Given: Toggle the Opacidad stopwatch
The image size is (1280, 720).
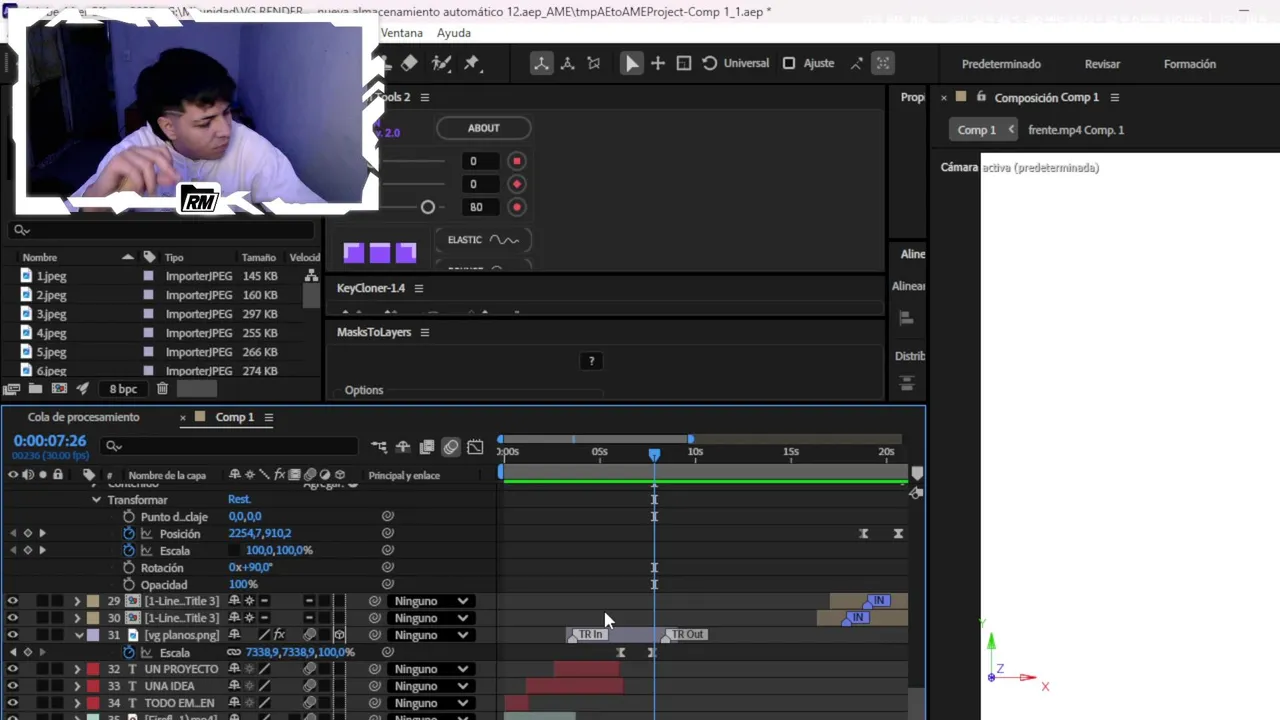Looking at the screenshot, I should coord(129,585).
